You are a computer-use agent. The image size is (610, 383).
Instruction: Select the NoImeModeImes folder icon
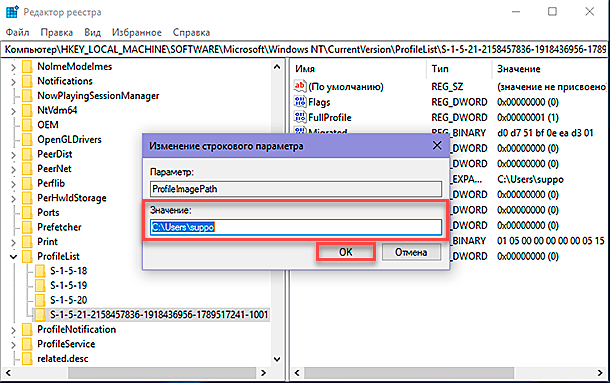coord(27,67)
